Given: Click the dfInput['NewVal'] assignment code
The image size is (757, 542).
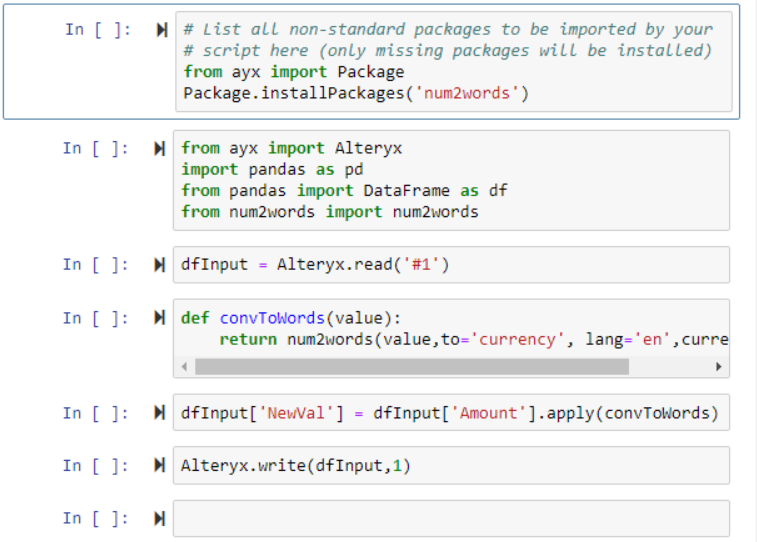Looking at the screenshot, I should click(449, 413).
